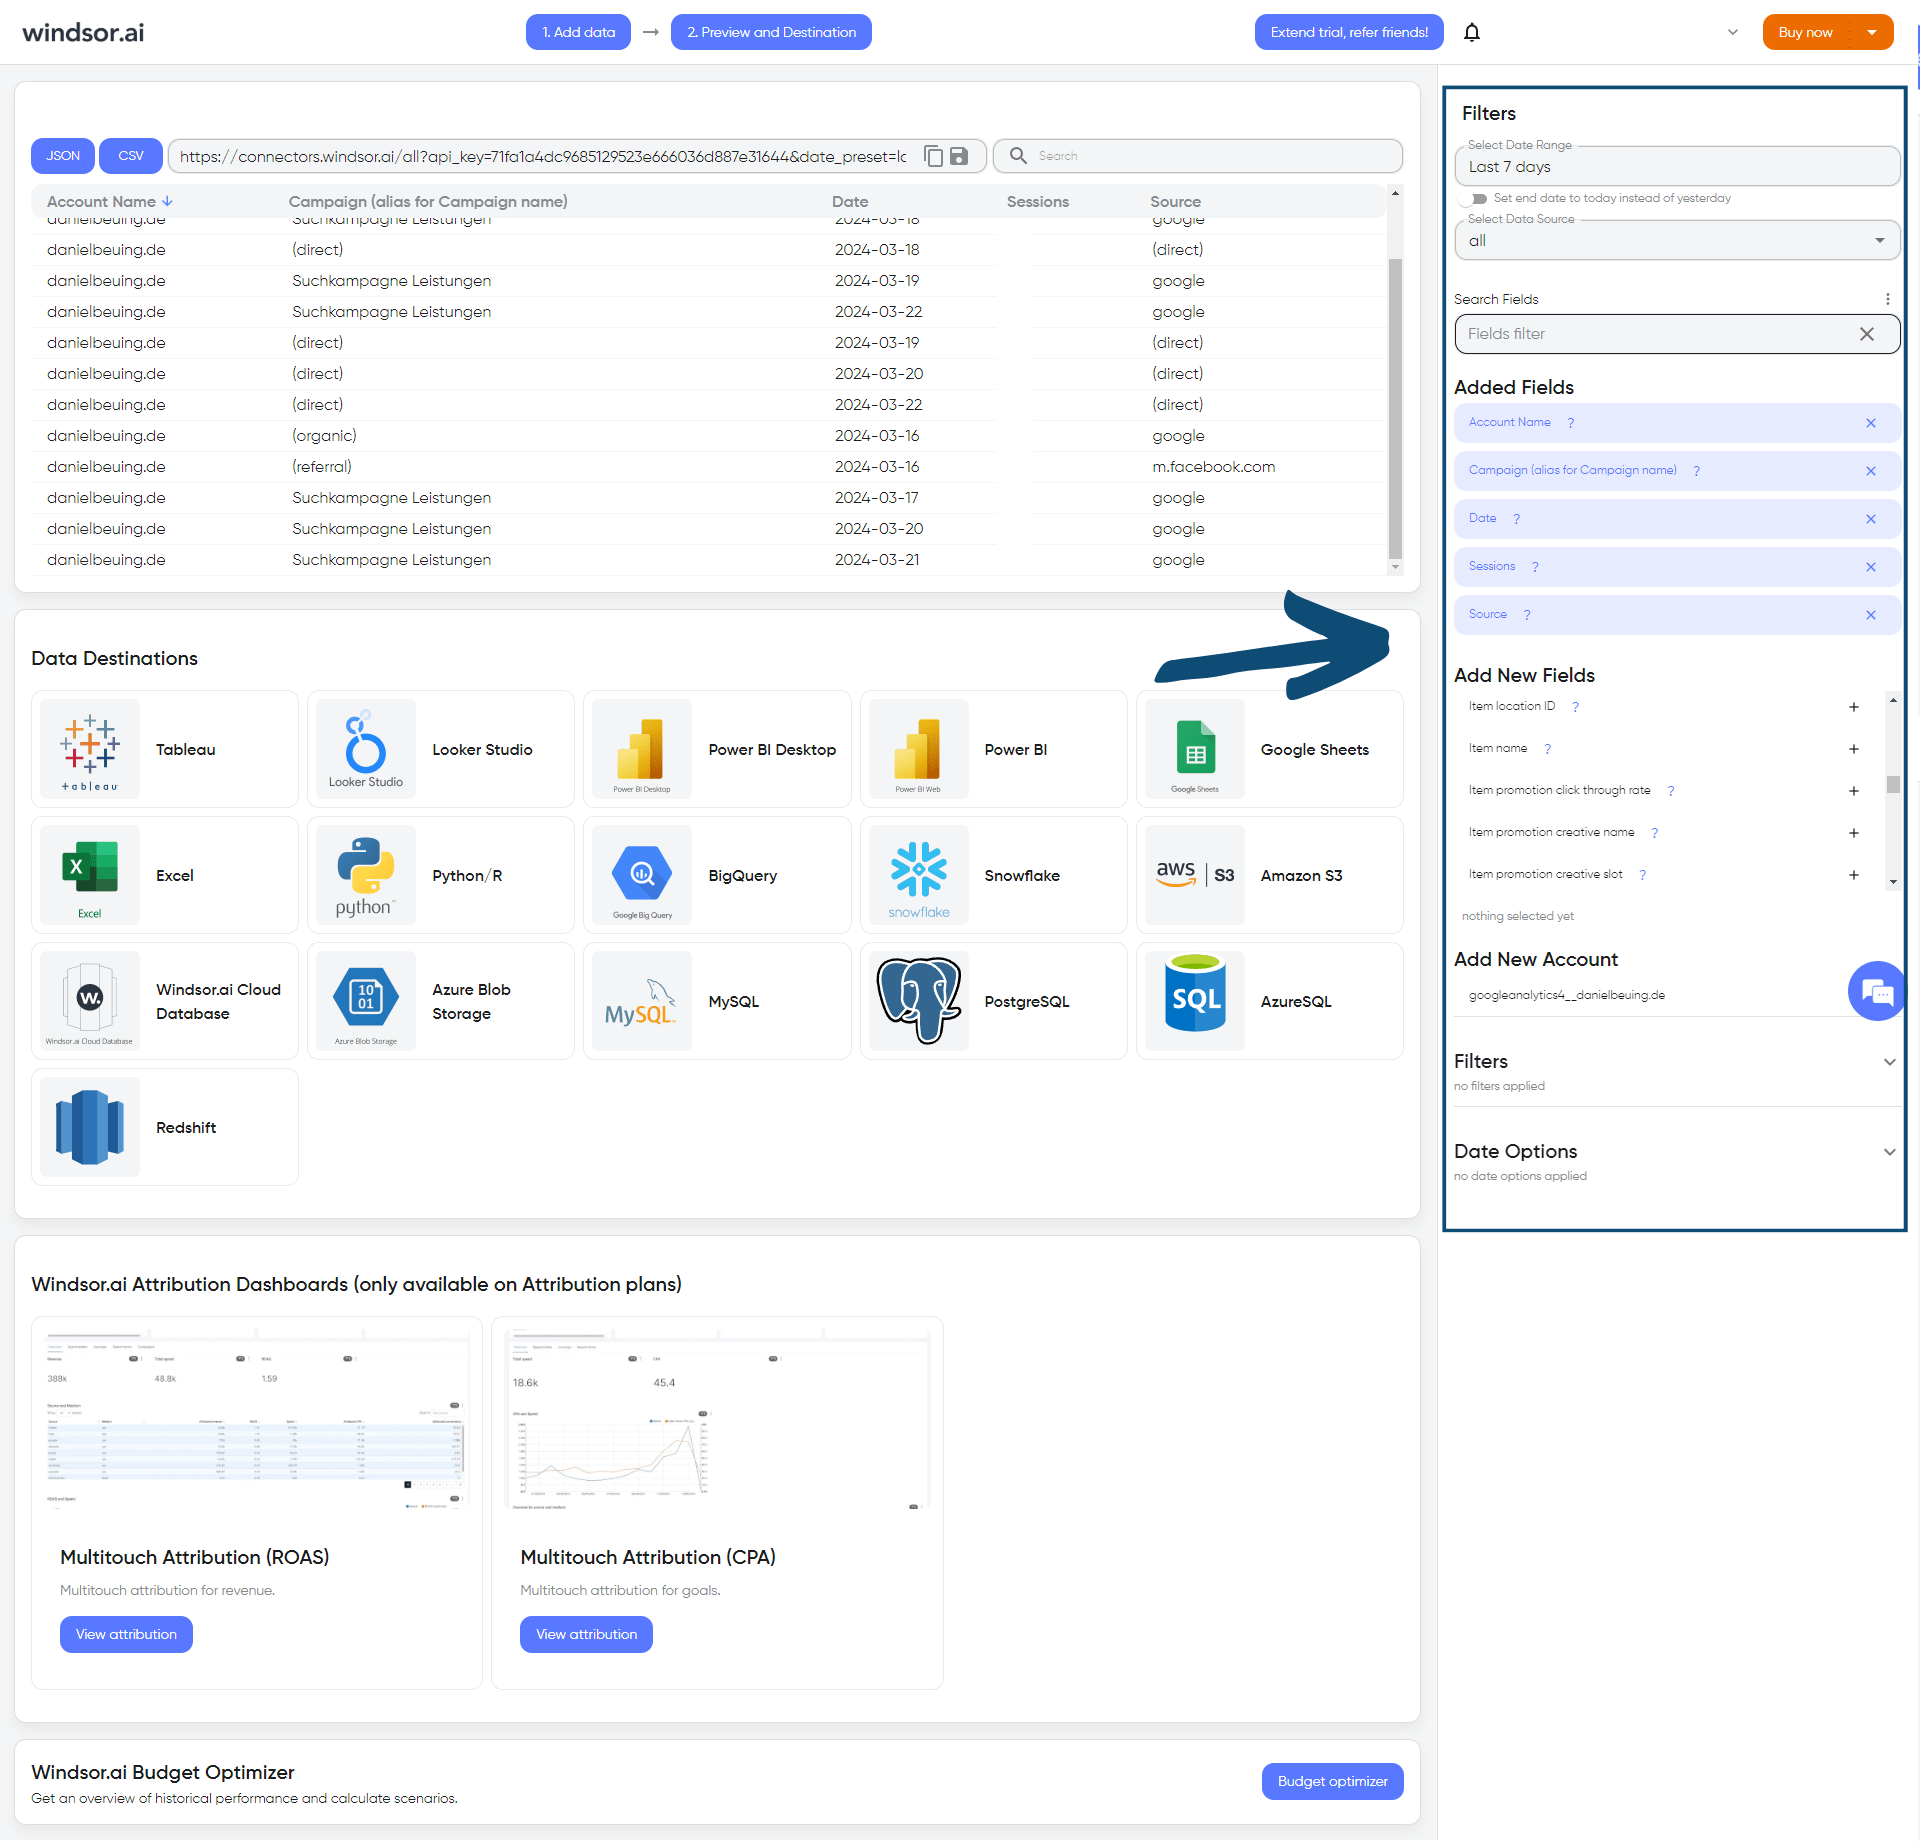Click the Buy now button

coord(1806,32)
